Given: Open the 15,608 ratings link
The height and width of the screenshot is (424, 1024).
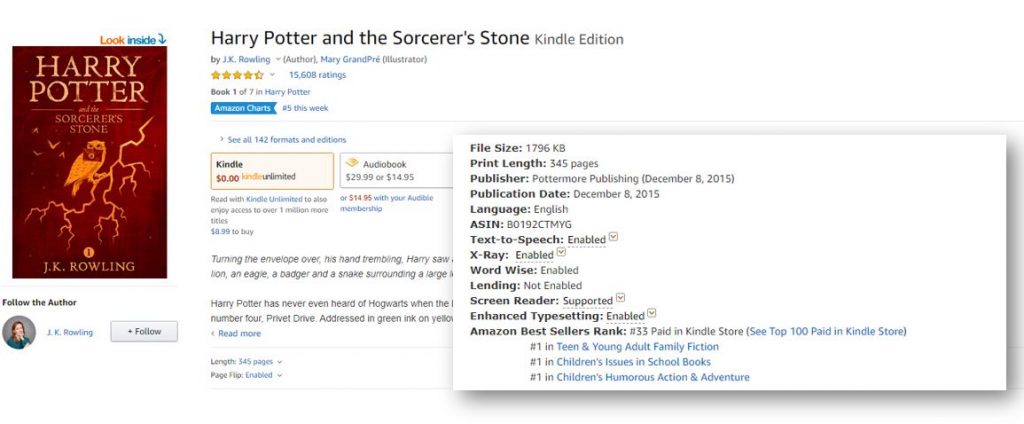Looking at the screenshot, I should [317, 75].
